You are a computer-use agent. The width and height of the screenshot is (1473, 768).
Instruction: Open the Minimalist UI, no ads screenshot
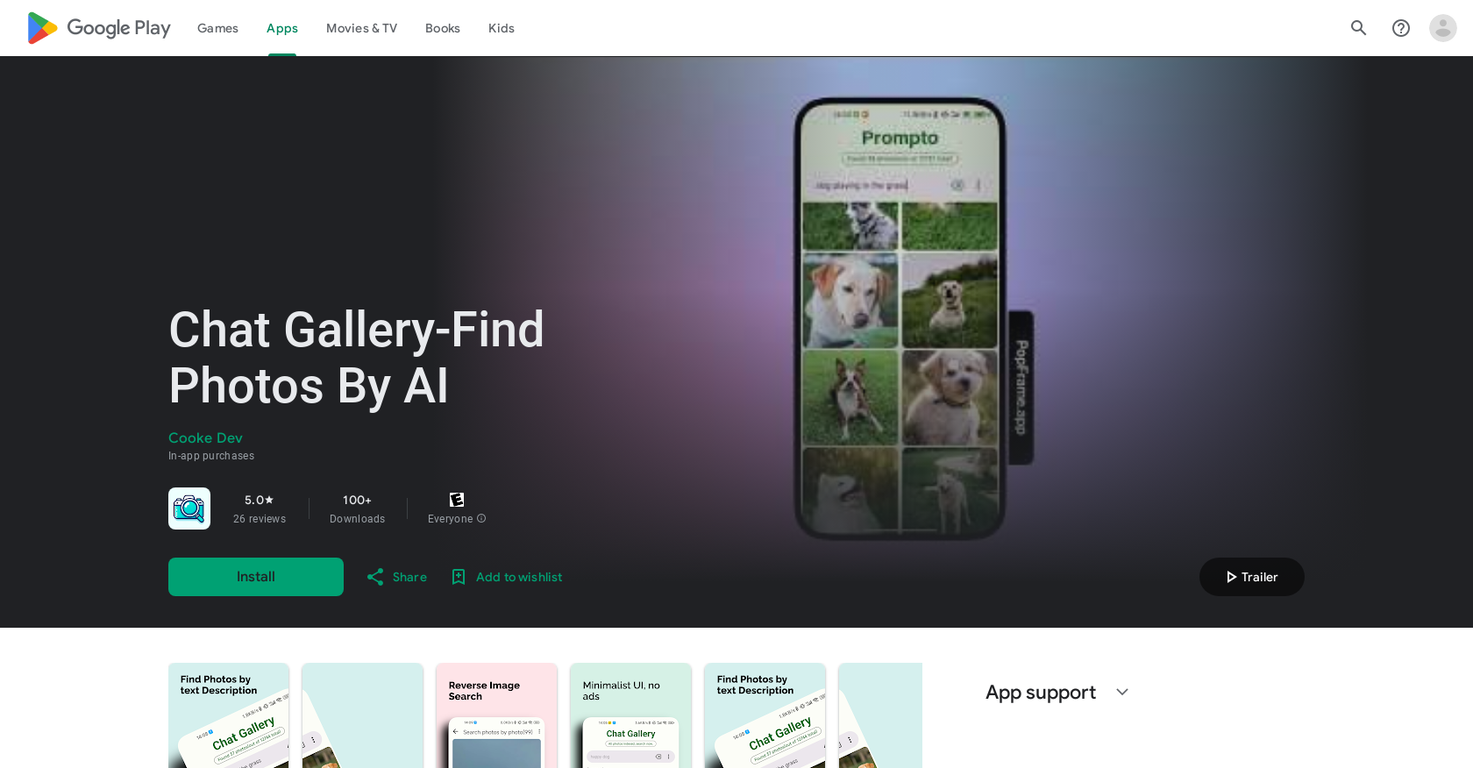point(631,716)
